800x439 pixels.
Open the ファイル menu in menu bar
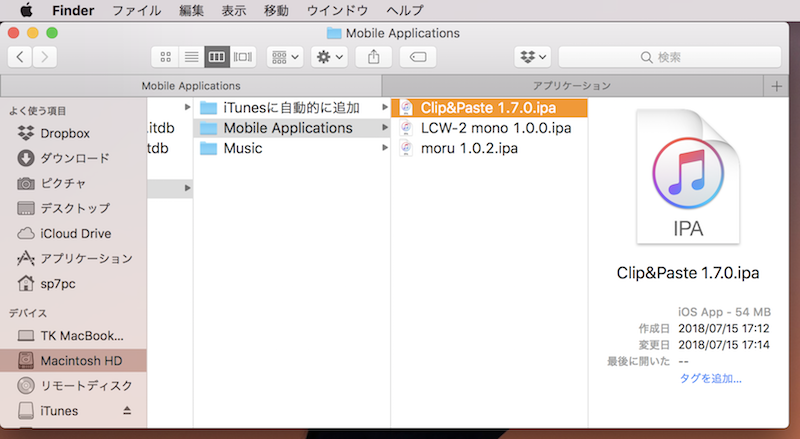[136, 10]
